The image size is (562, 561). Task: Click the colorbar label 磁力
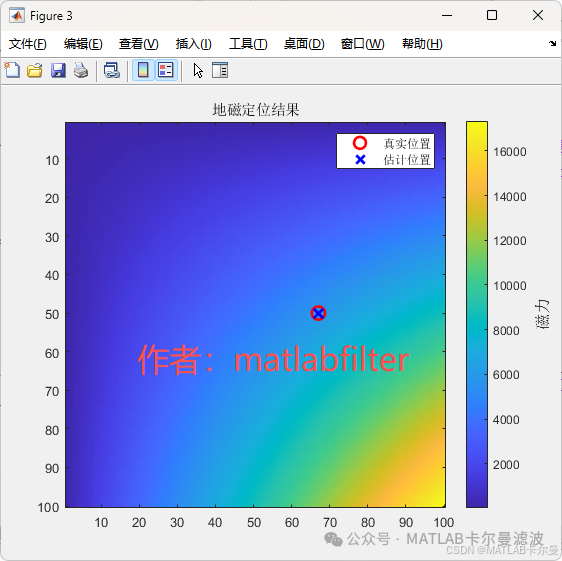(542, 314)
